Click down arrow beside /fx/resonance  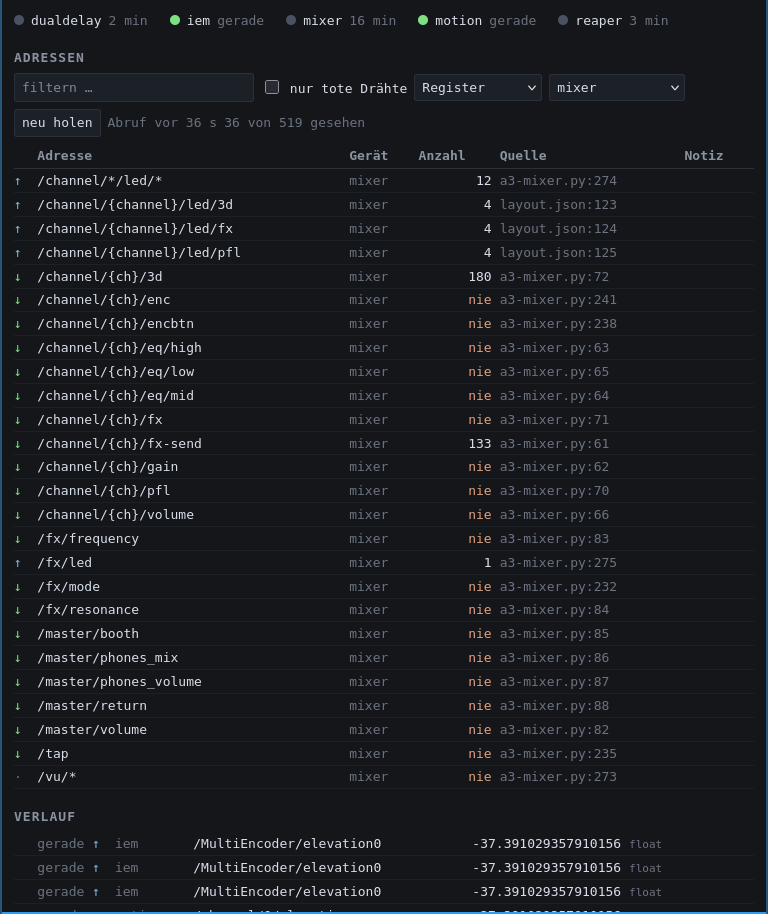click(17, 610)
